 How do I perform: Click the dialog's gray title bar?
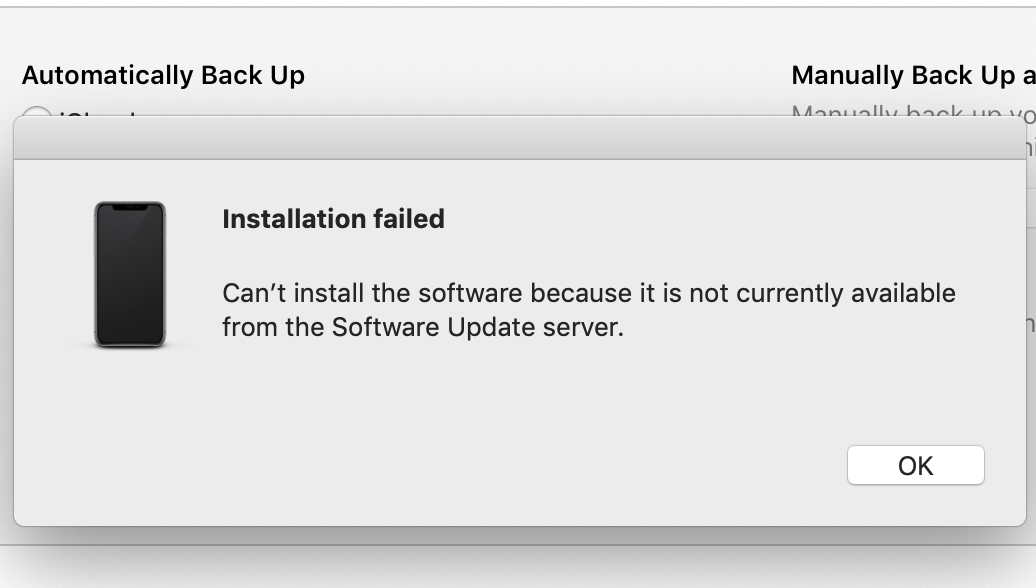tap(519, 138)
